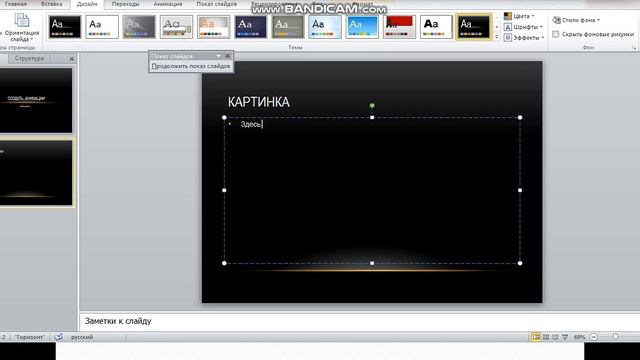Click the КАРТИНКА slide title
This screenshot has height=360, width=640.
259,102
